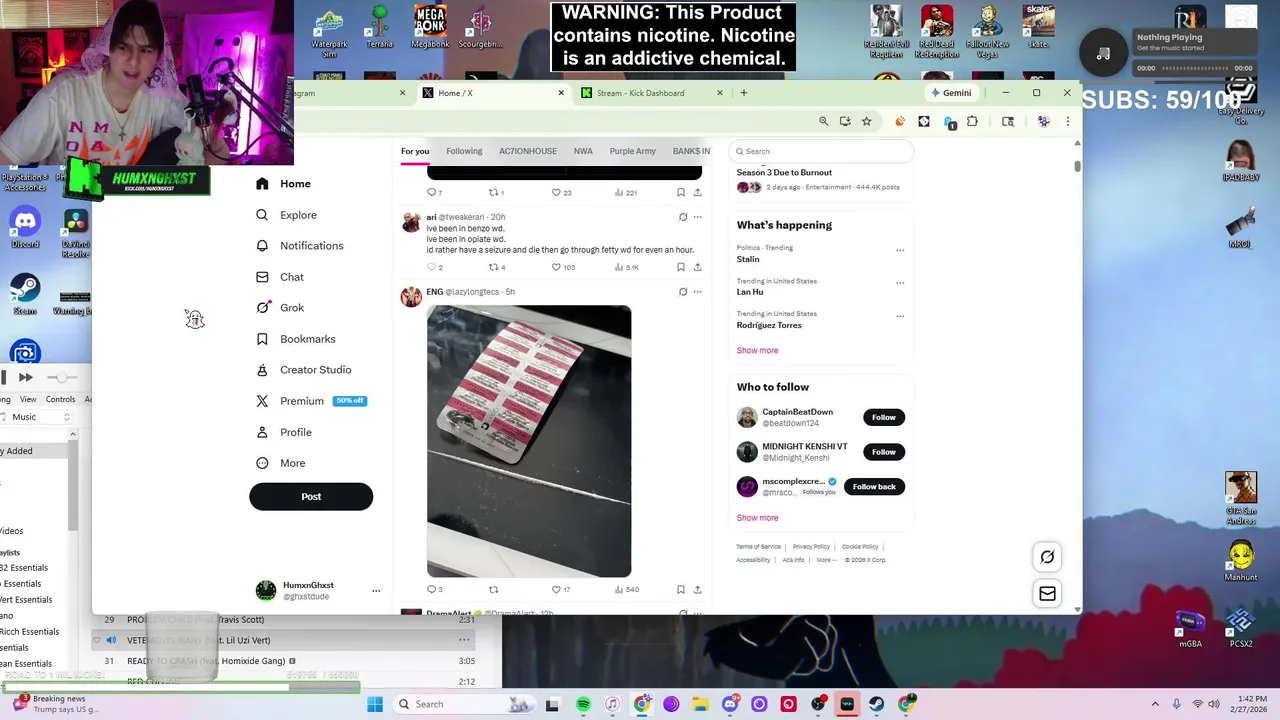This screenshot has width=1280, height=720.
Task: Open Discord from the taskbar
Action: click(730, 704)
